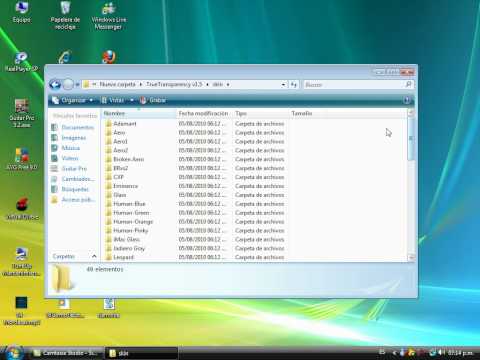Click the Documentos favorite link icon
The height and width of the screenshot is (360, 480).
pyautogui.click(x=54, y=127)
